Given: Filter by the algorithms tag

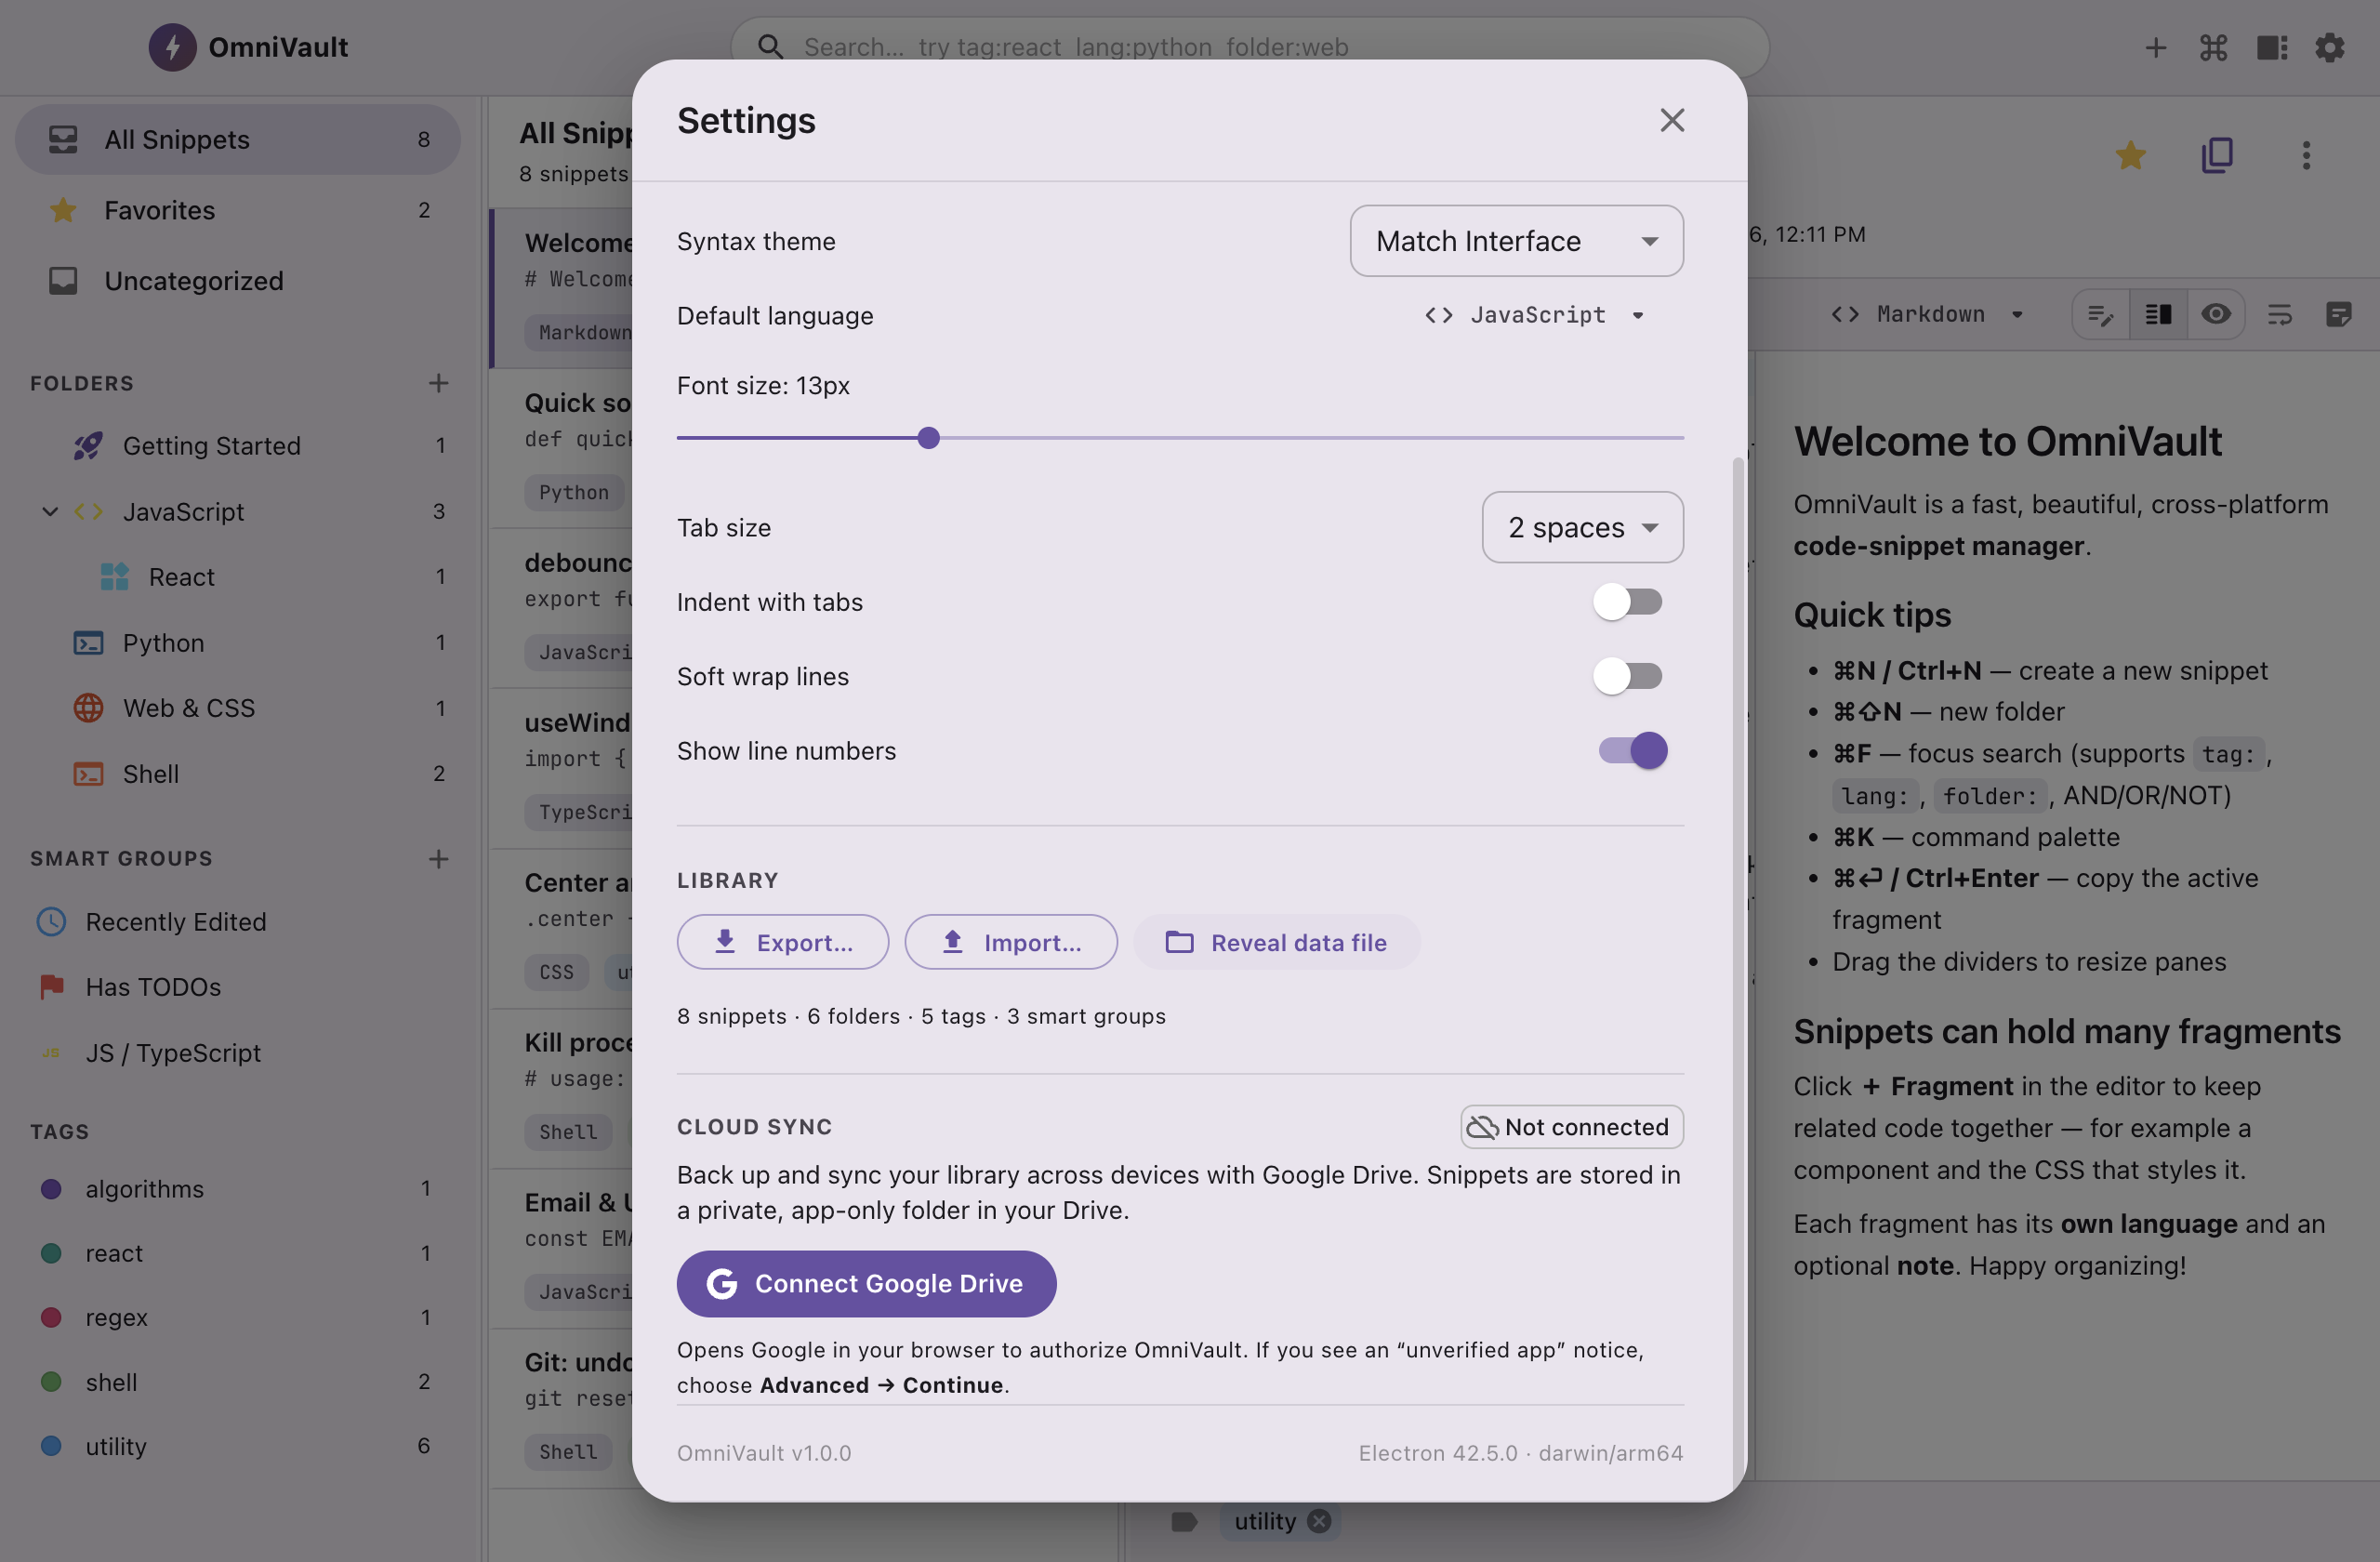Looking at the screenshot, I should tap(238, 1189).
